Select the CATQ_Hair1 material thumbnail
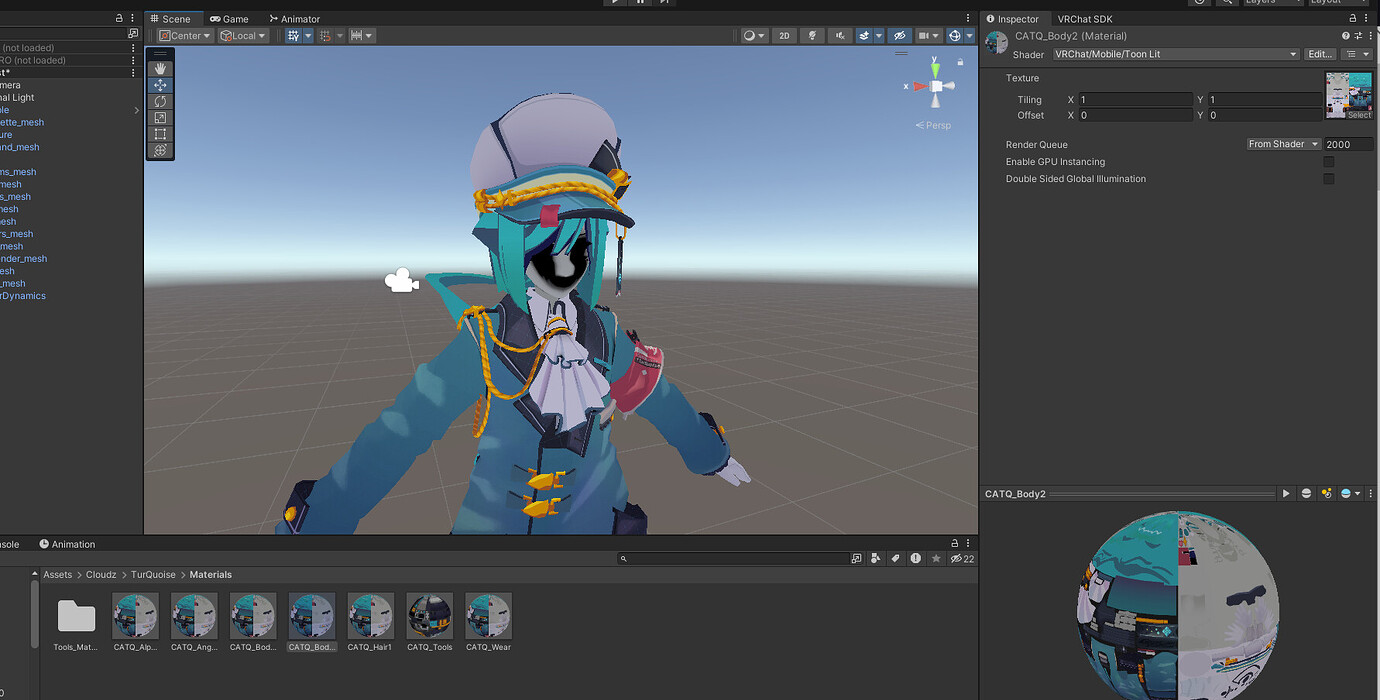This screenshot has width=1380, height=700. [x=370, y=616]
